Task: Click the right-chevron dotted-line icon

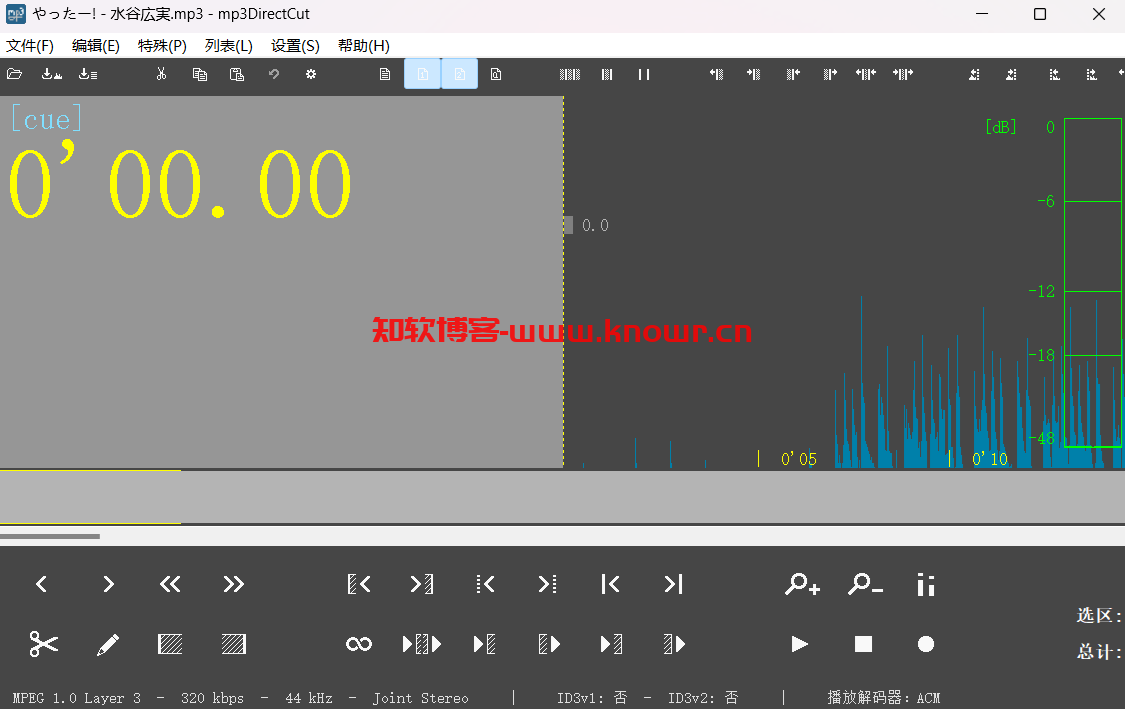Action: tap(547, 584)
